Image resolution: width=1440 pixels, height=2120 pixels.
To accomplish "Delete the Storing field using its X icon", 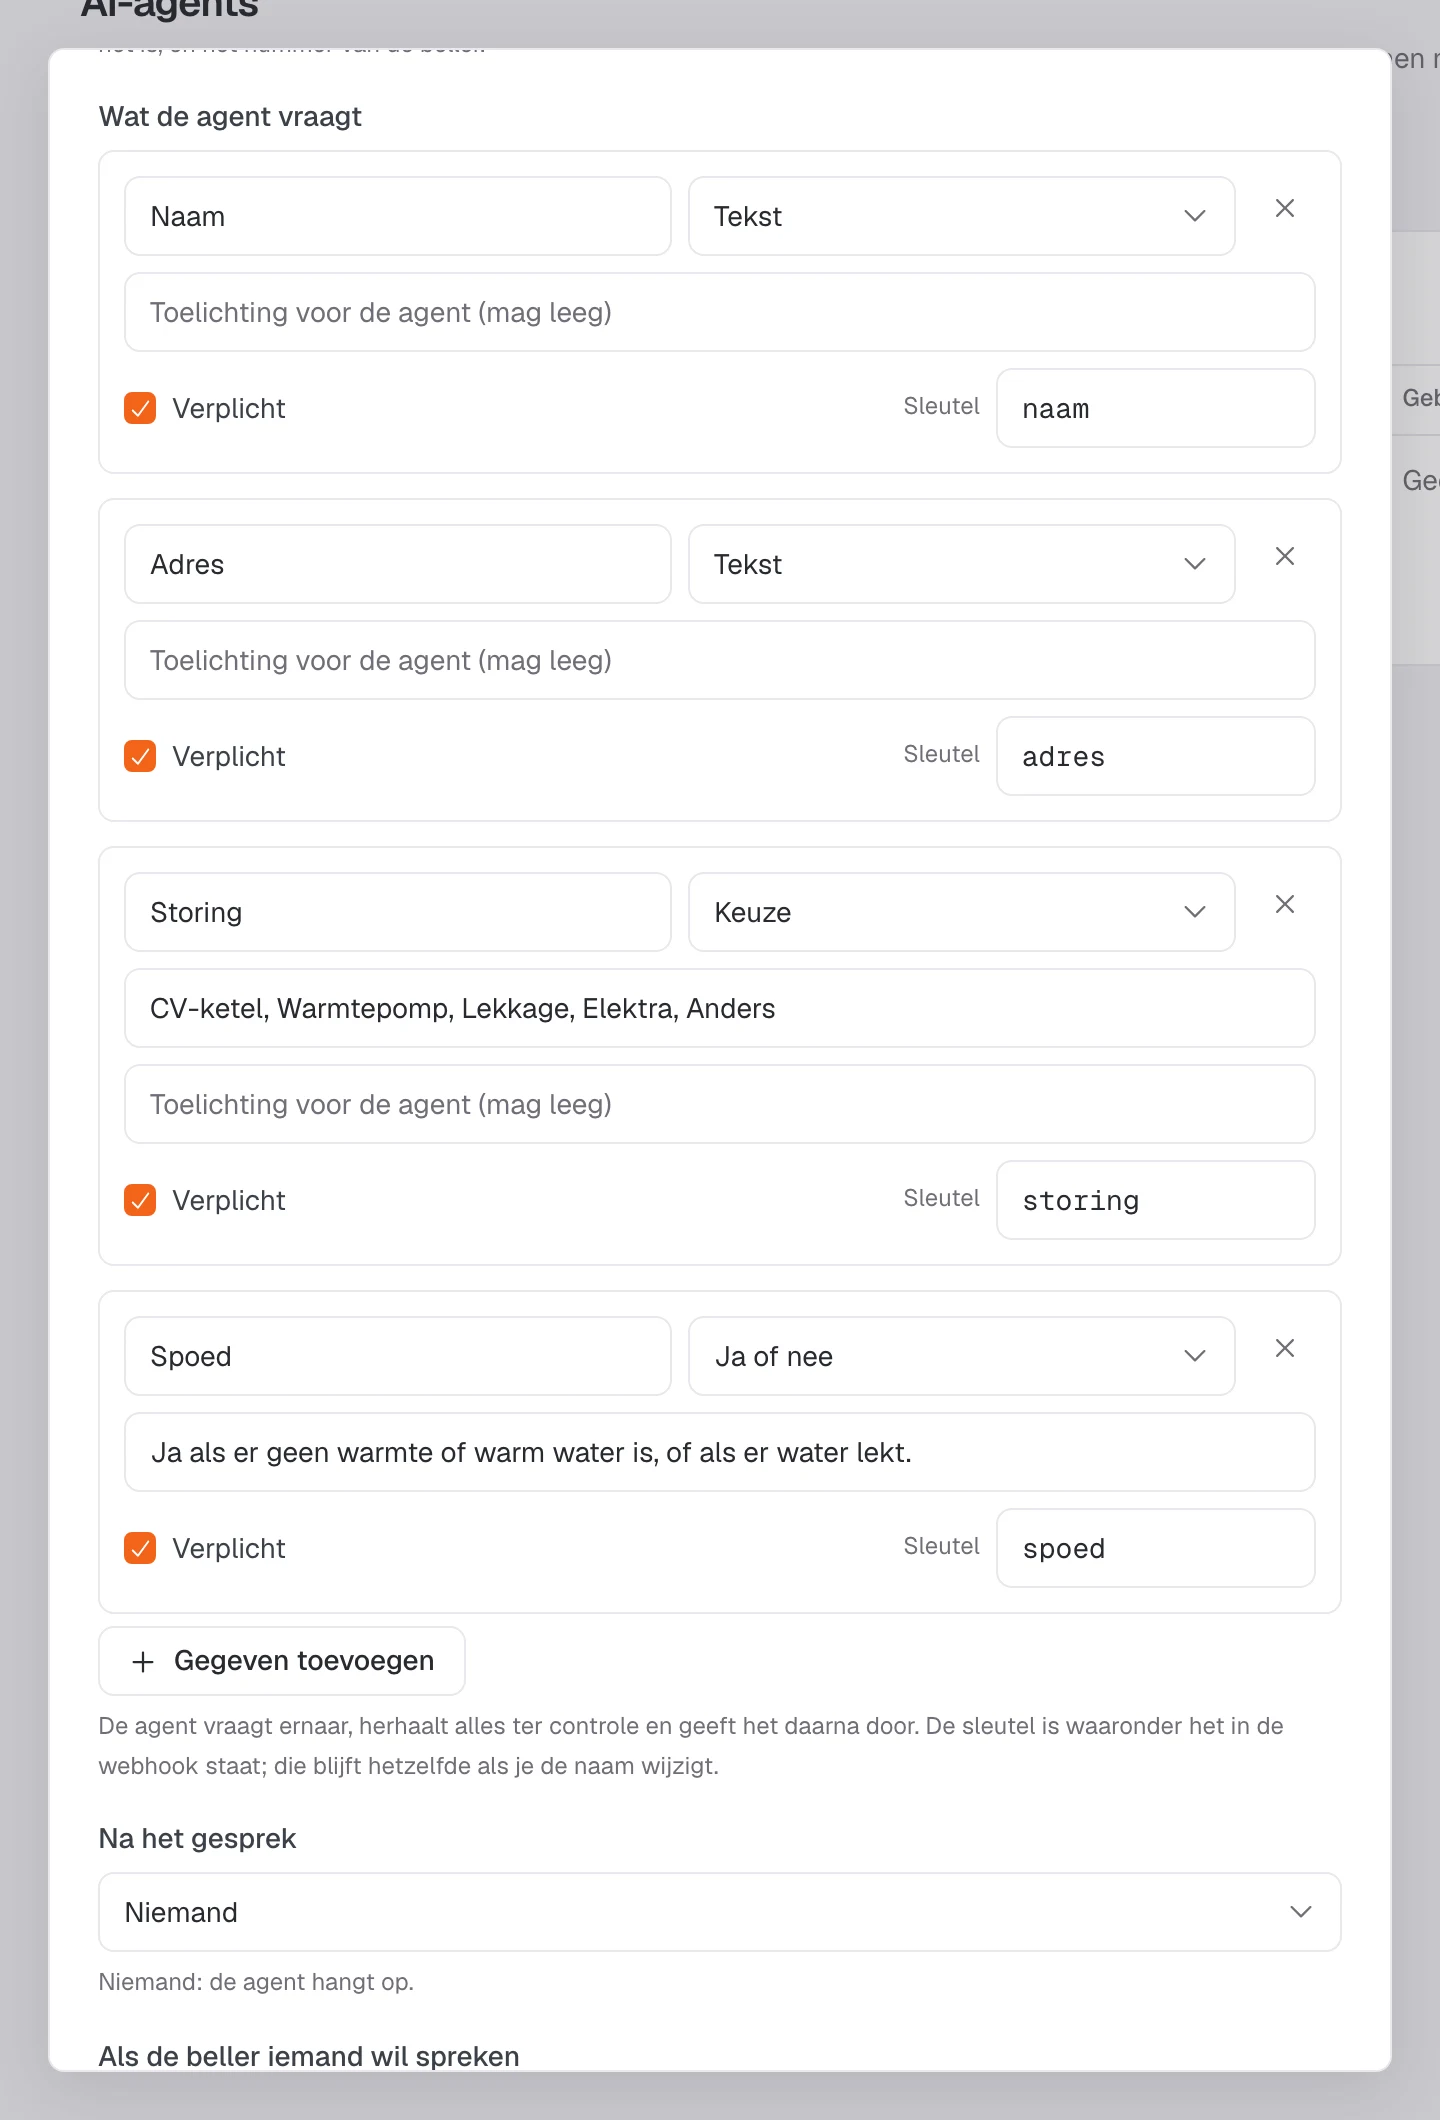I will click(1285, 904).
